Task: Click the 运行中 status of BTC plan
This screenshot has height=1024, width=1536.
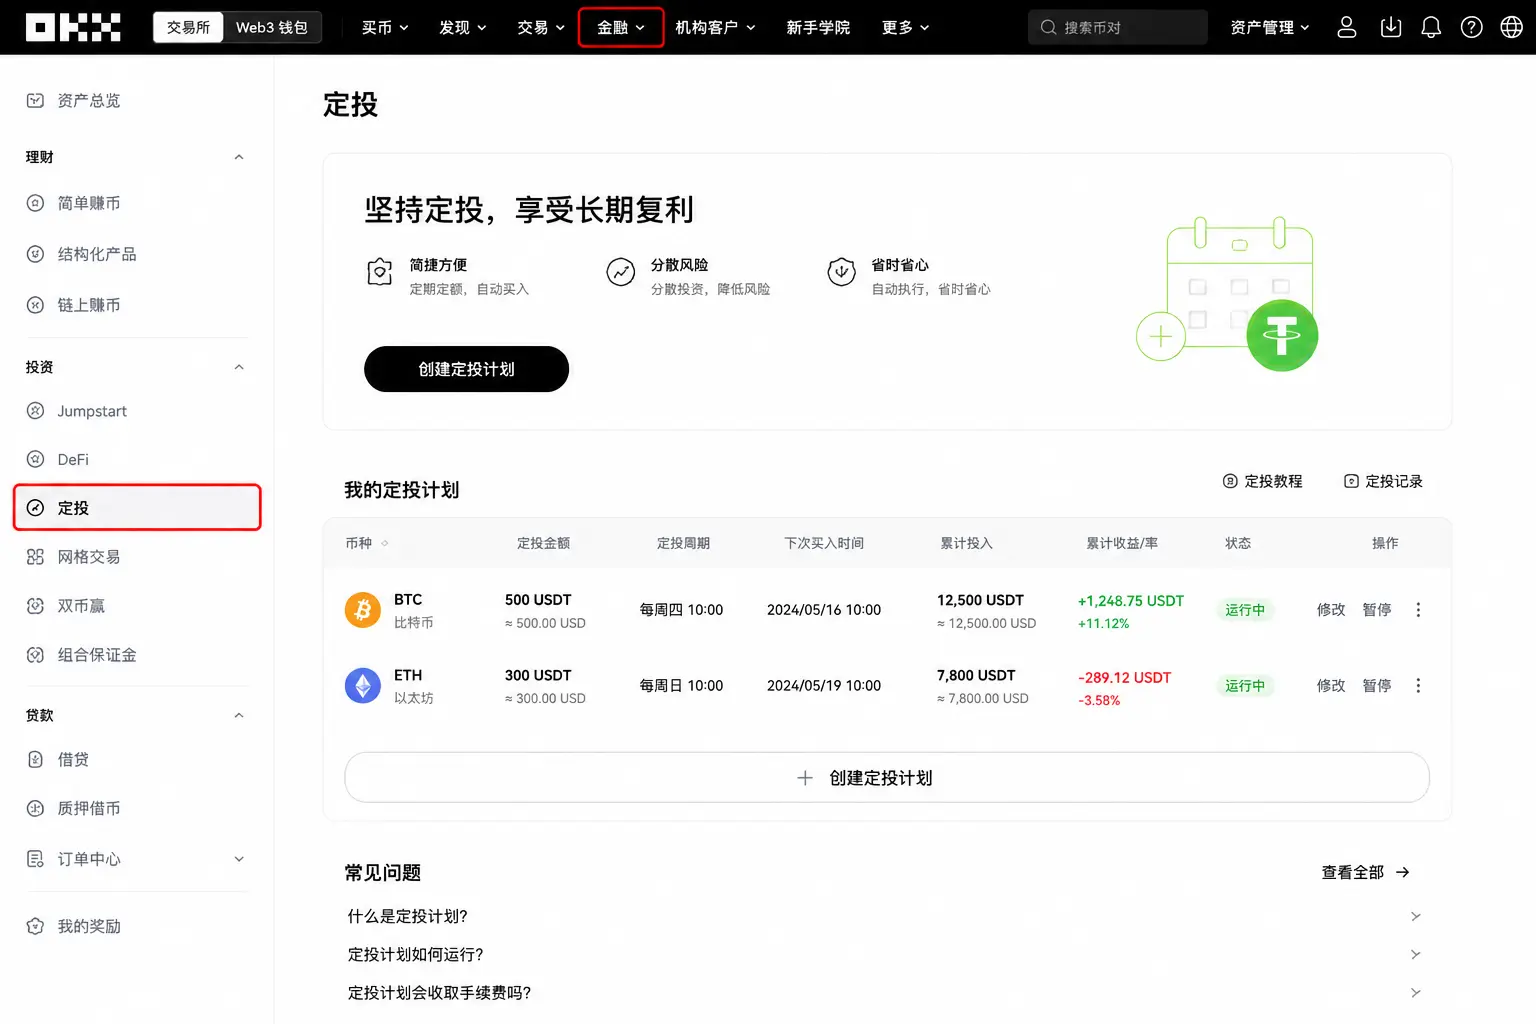Action: pos(1245,610)
